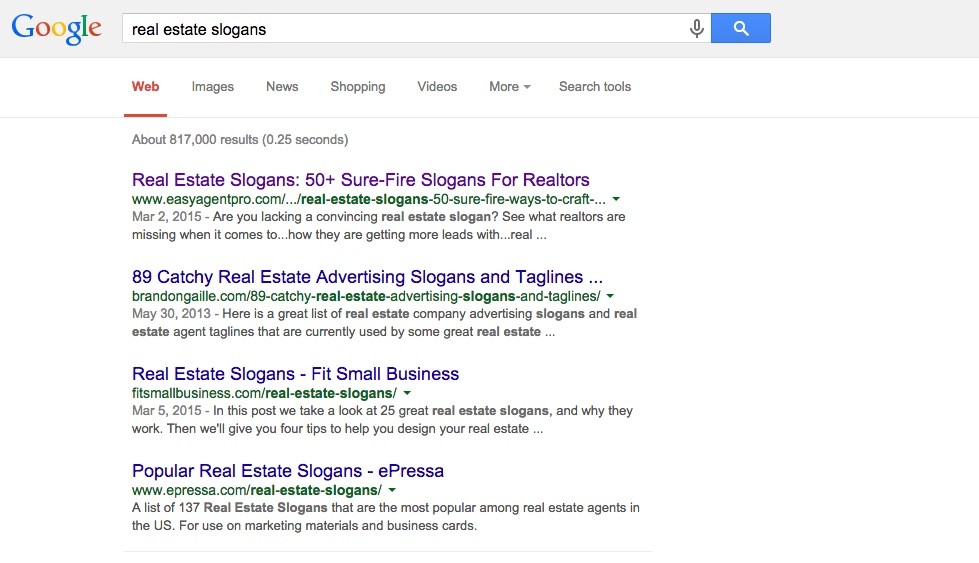Image resolution: width=979 pixels, height=563 pixels.
Task: Click the green brandongaille.com URL text
Action: point(366,296)
